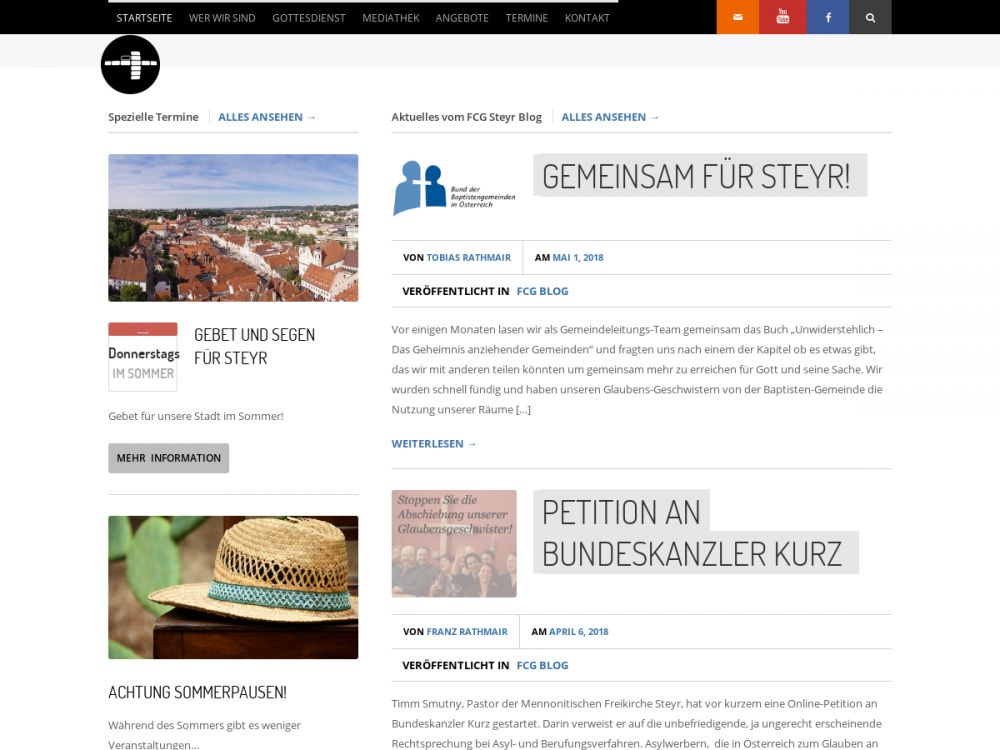The height and width of the screenshot is (750, 1000).
Task: Open author Tobias Rathmair's page
Action: coord(468,258)
